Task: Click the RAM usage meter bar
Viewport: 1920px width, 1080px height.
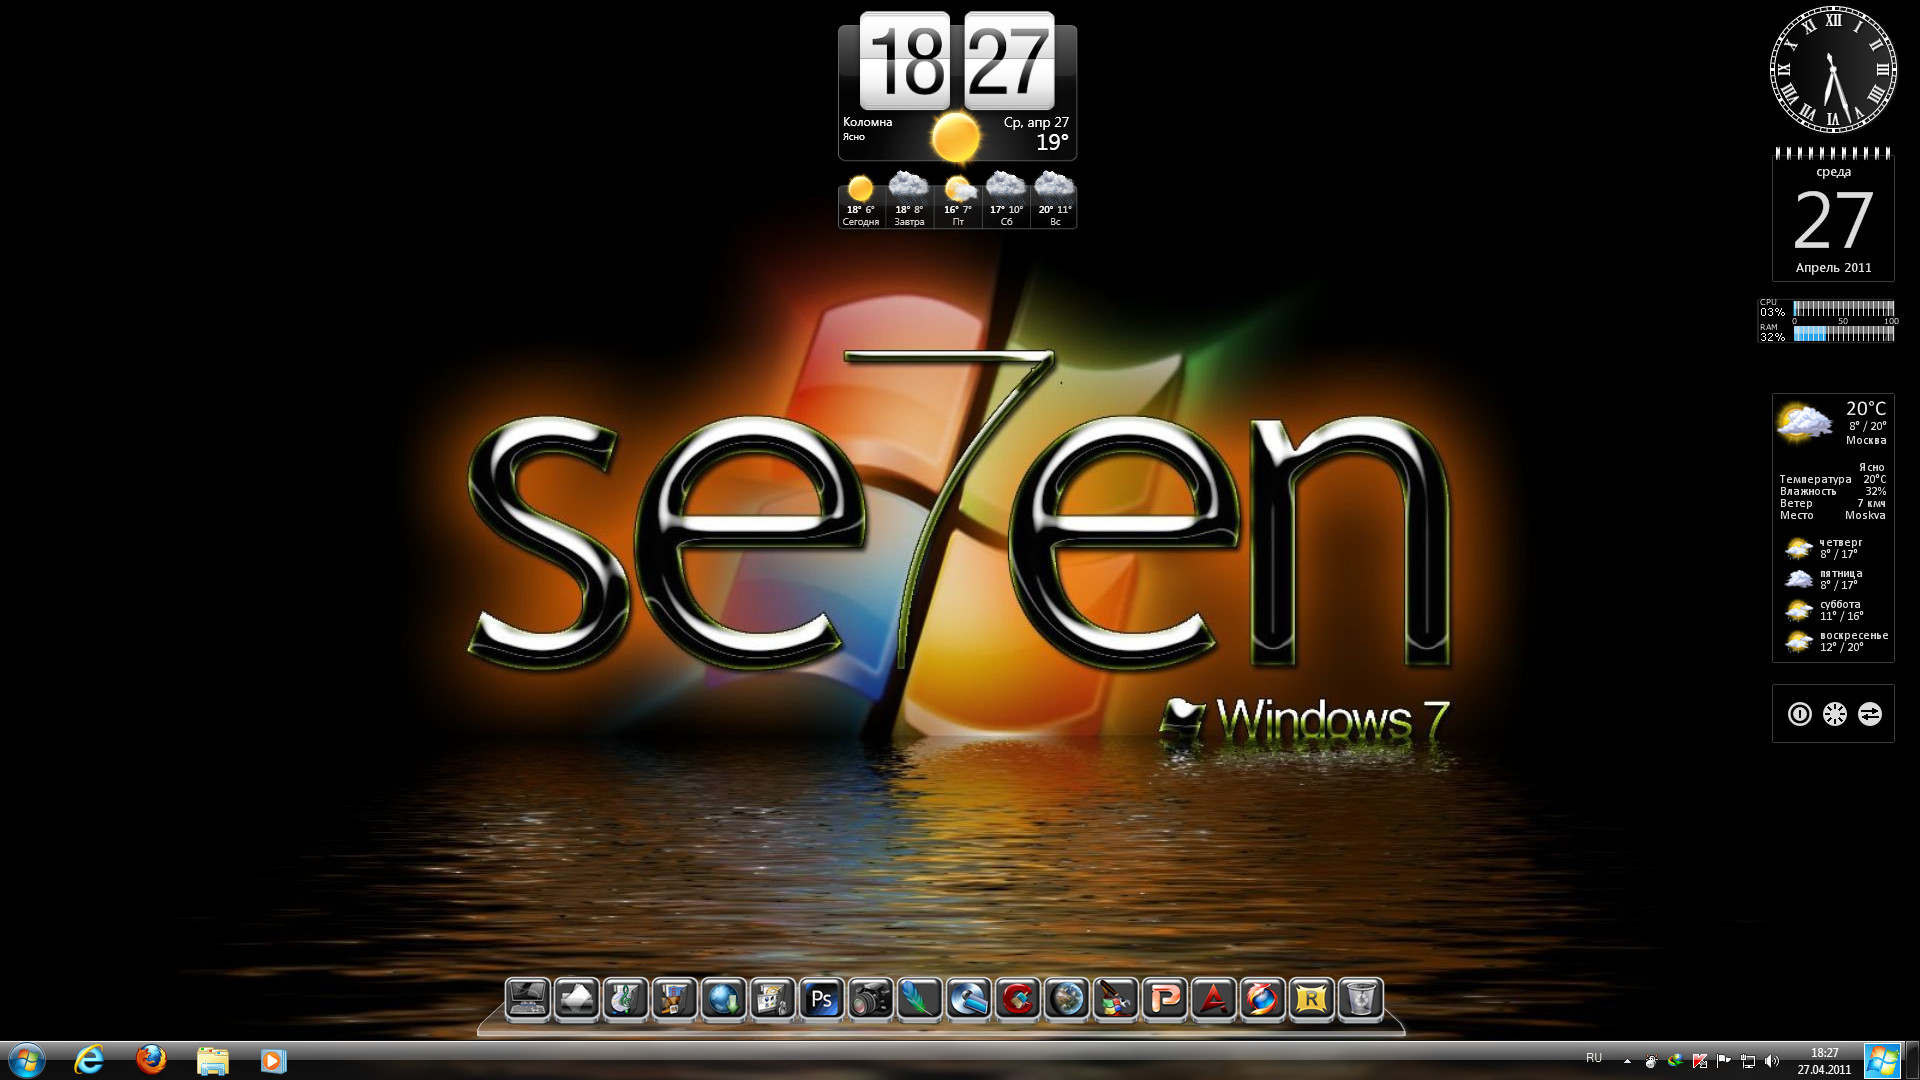Action: [1843, 334]
